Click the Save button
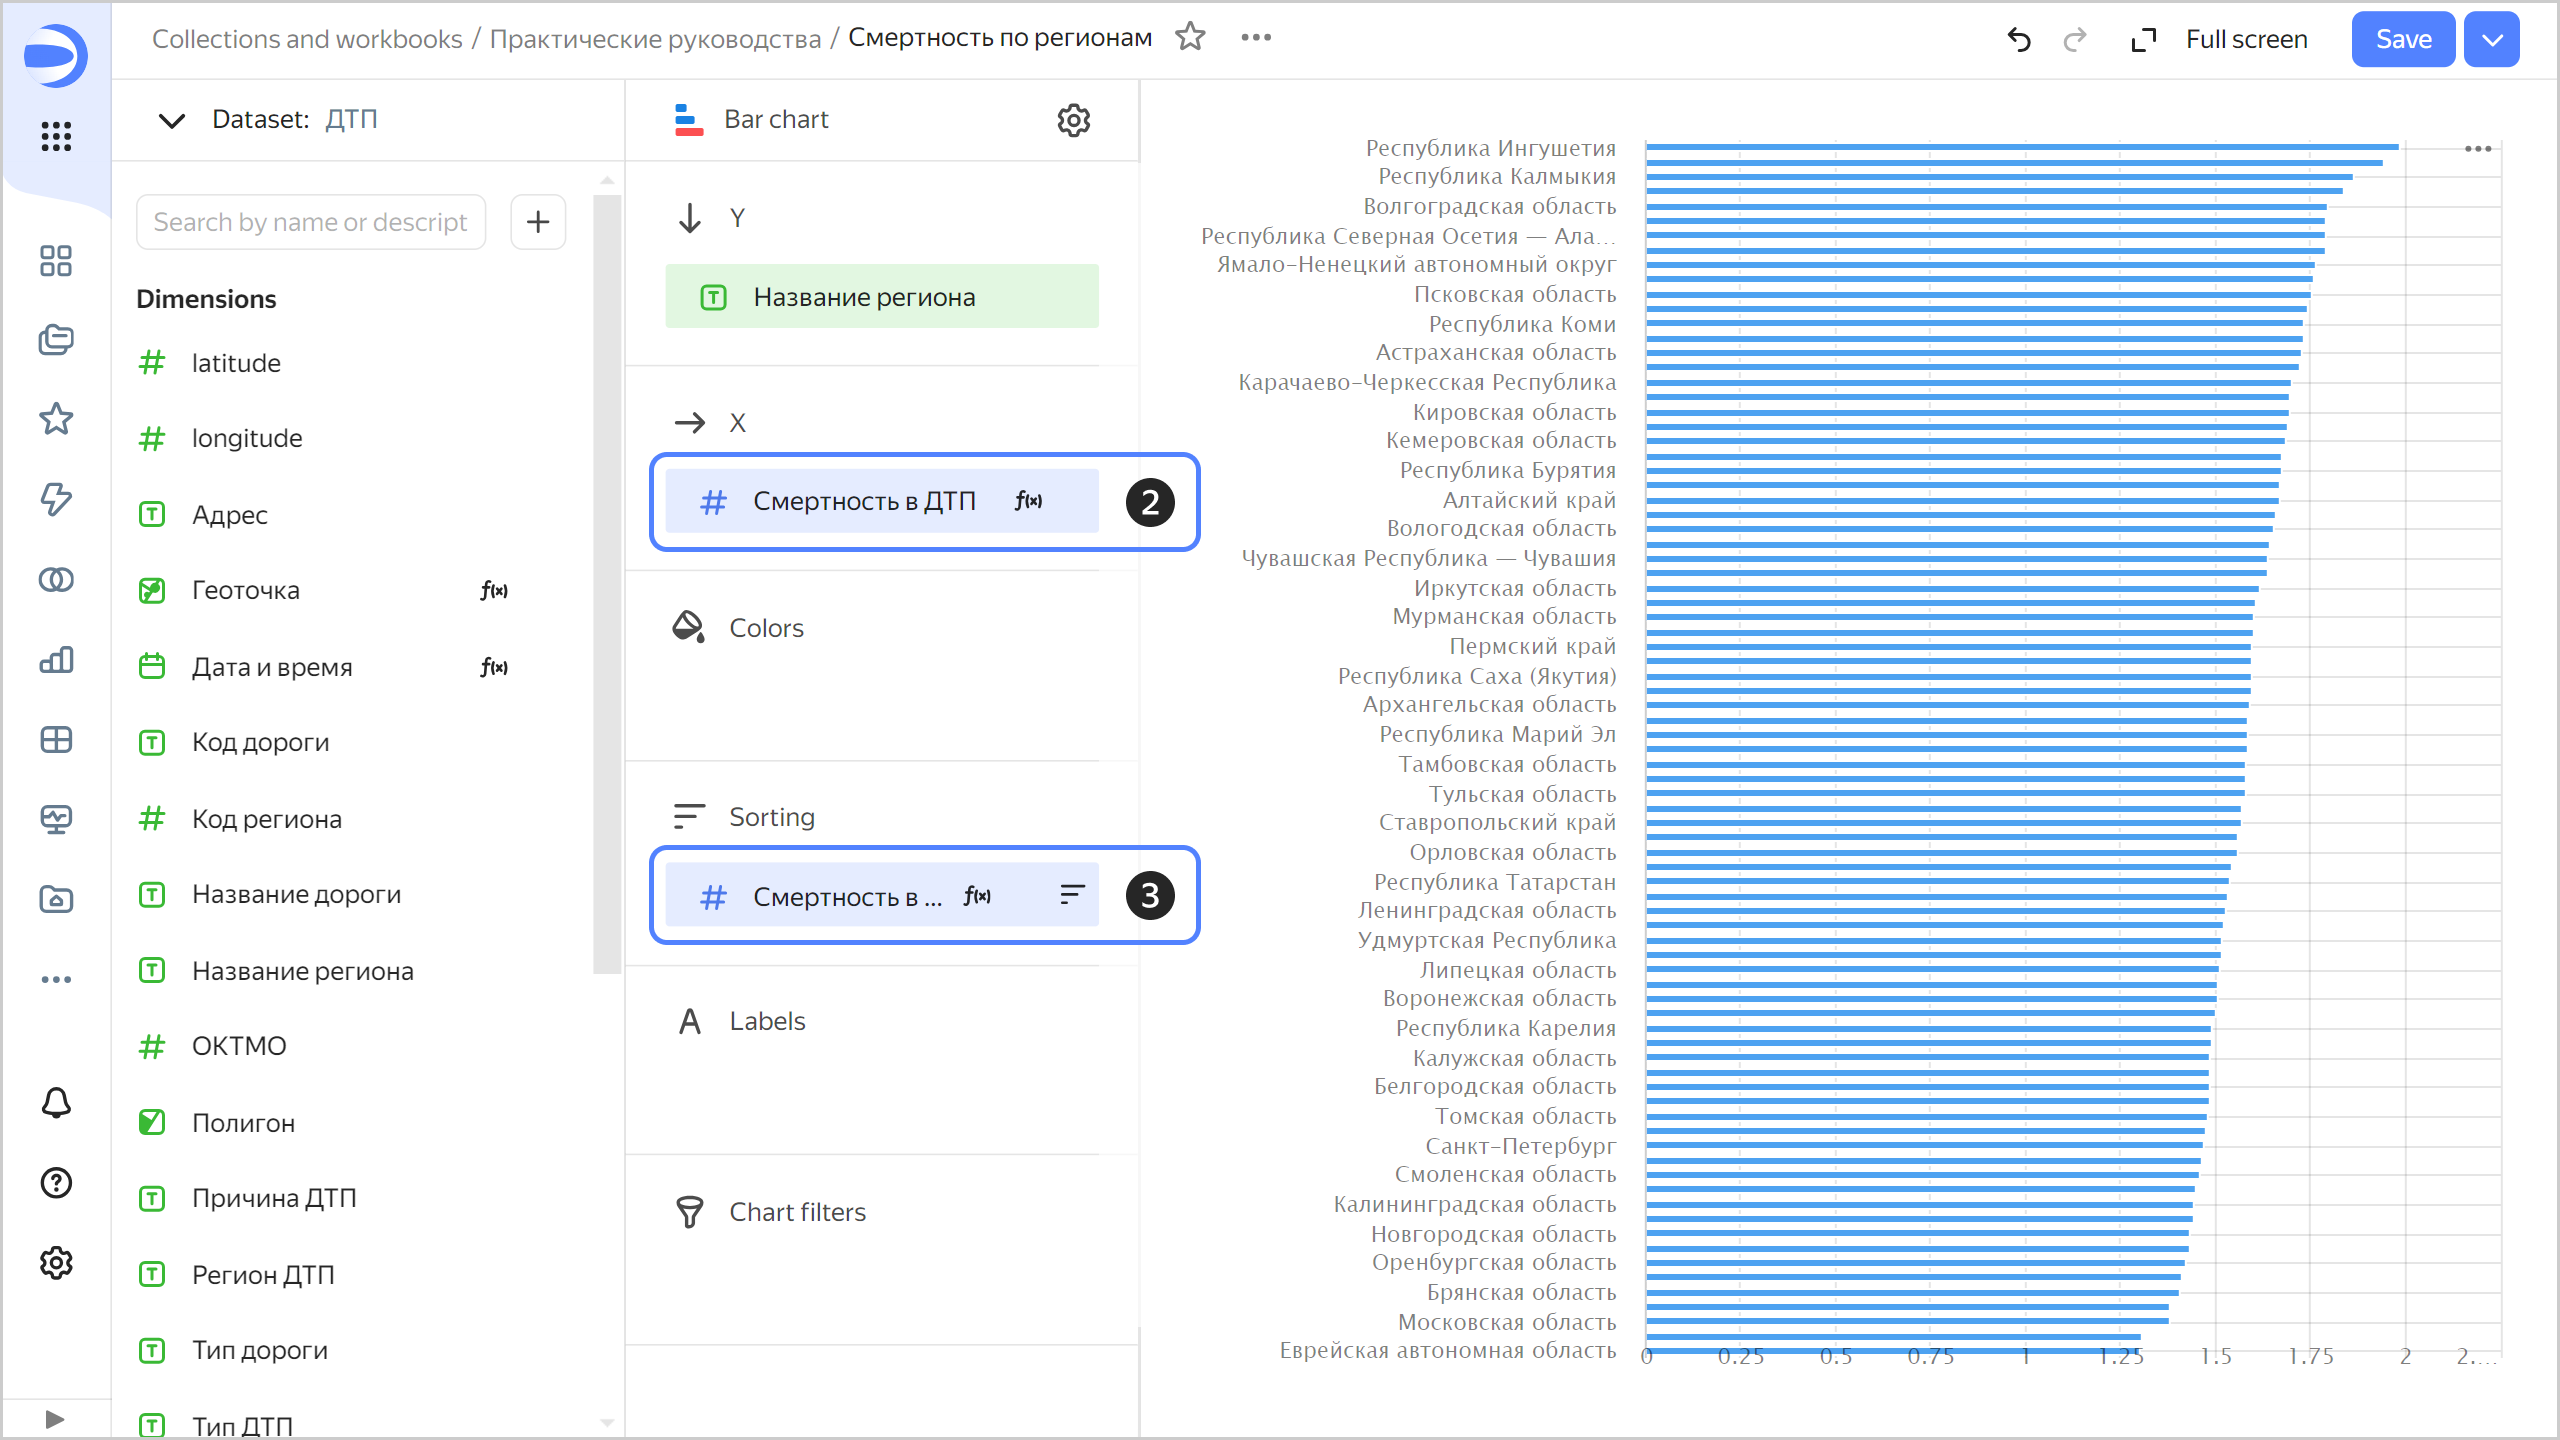This screenshot has height=1440, width=2560. (x=2402, y=39)
